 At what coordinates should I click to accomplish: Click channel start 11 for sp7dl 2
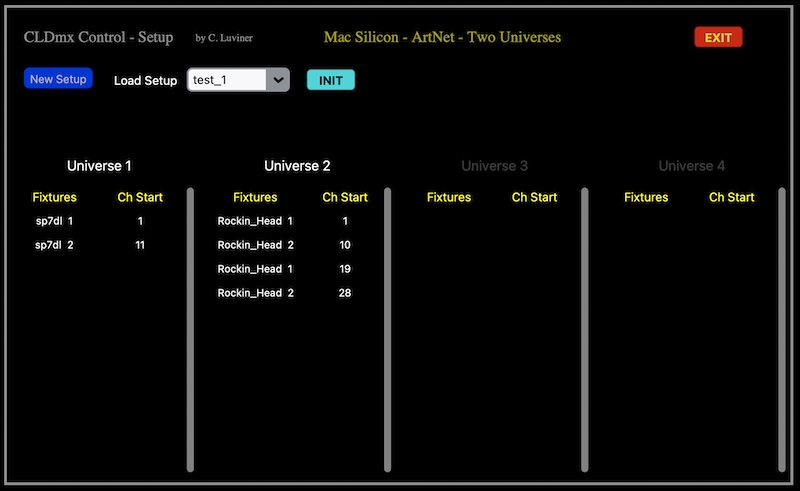[x=140, y=245]
